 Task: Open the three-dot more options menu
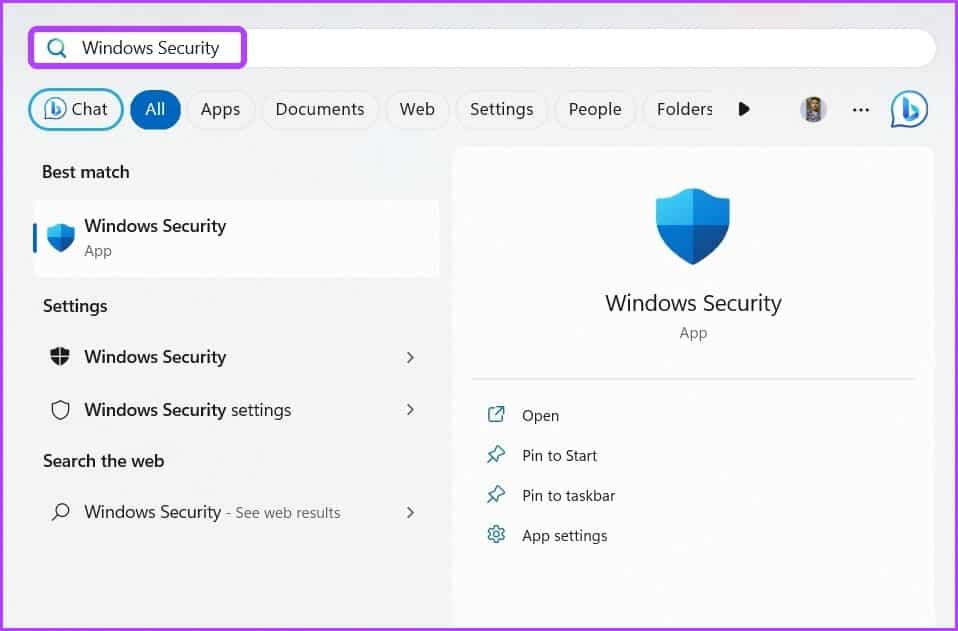pyautogui.click(x=861, y=109)
